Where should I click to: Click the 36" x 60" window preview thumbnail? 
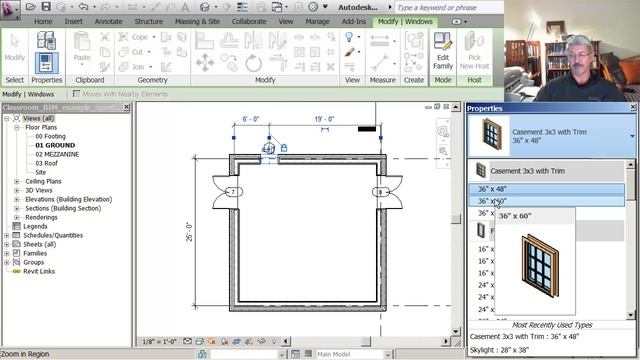pos(539,265)
